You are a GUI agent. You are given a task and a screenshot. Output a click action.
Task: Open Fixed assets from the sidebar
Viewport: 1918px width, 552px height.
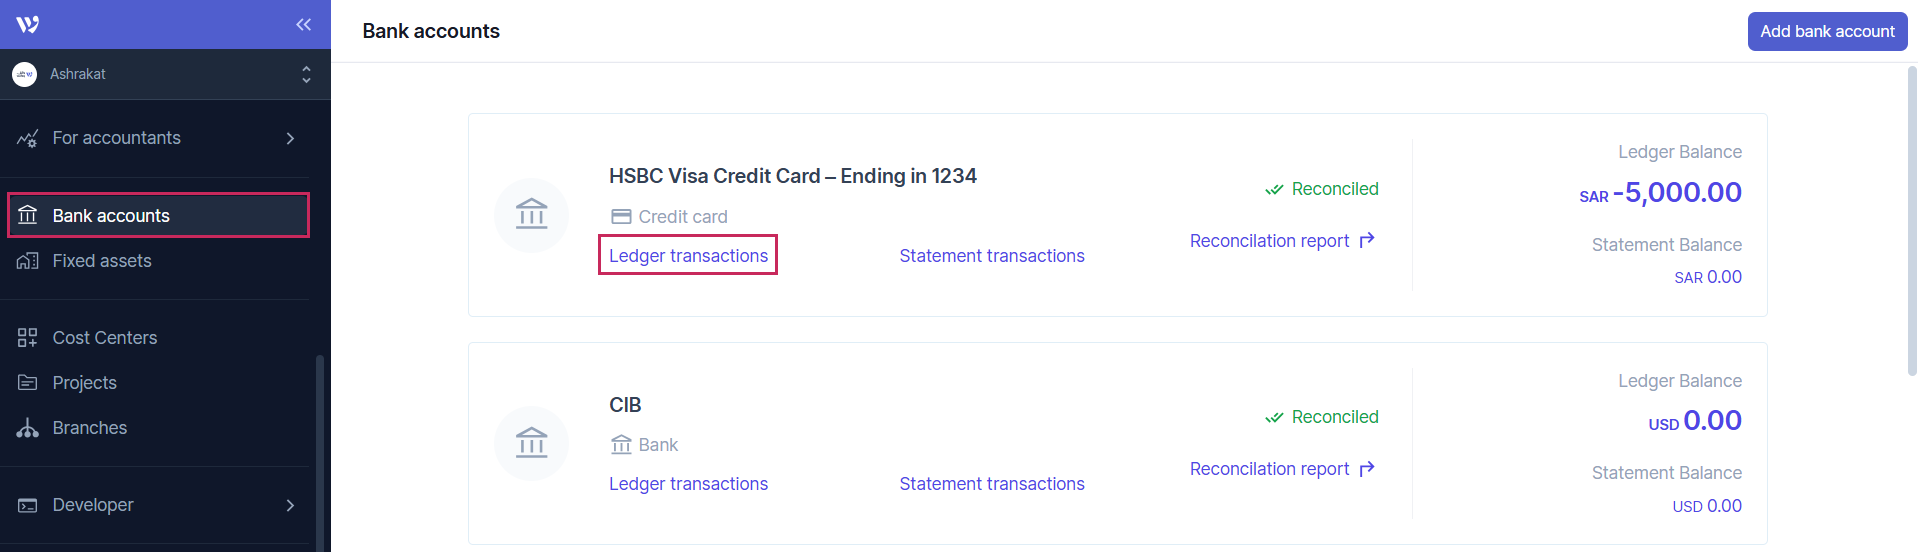click(102, 261)
